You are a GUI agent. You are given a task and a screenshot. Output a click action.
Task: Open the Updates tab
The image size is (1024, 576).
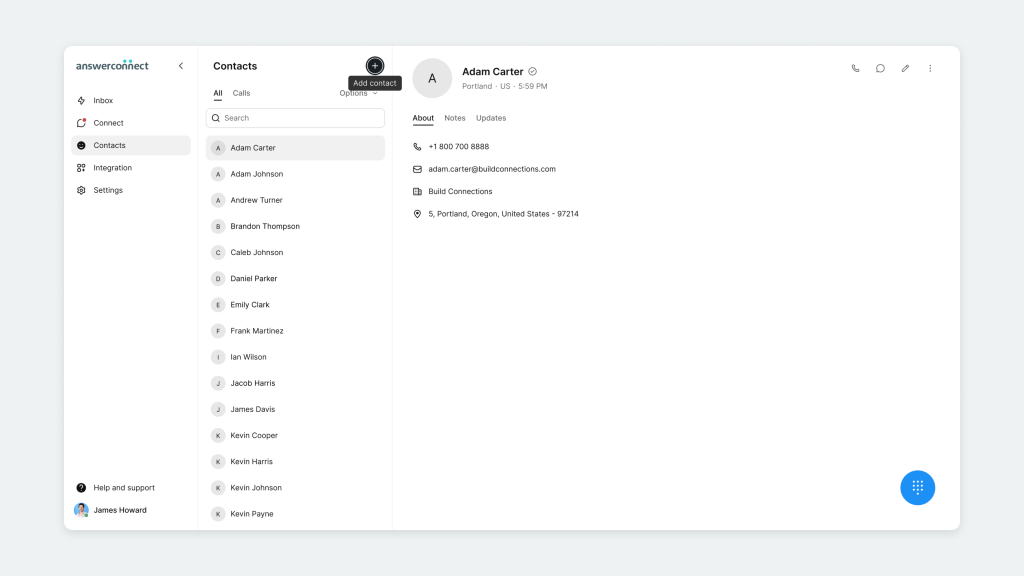[490, 118]
